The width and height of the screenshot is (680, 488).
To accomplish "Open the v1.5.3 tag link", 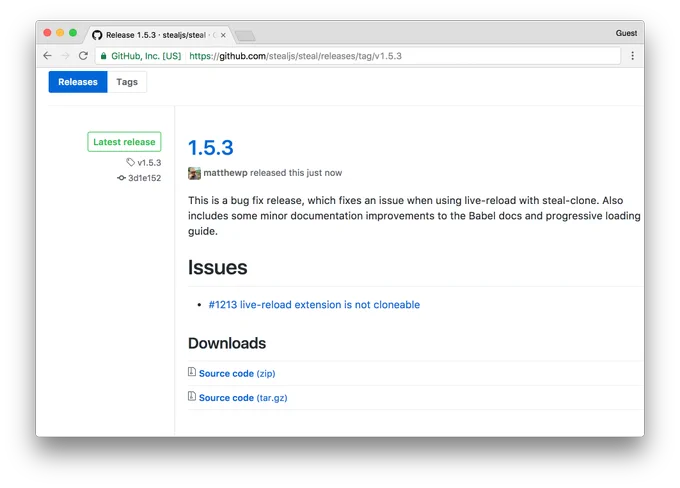I will point(149,163).
